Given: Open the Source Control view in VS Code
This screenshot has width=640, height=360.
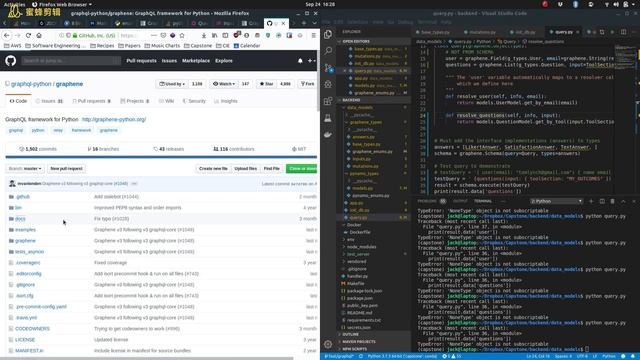Looking at the screenshot, I should tap(328, 68).
